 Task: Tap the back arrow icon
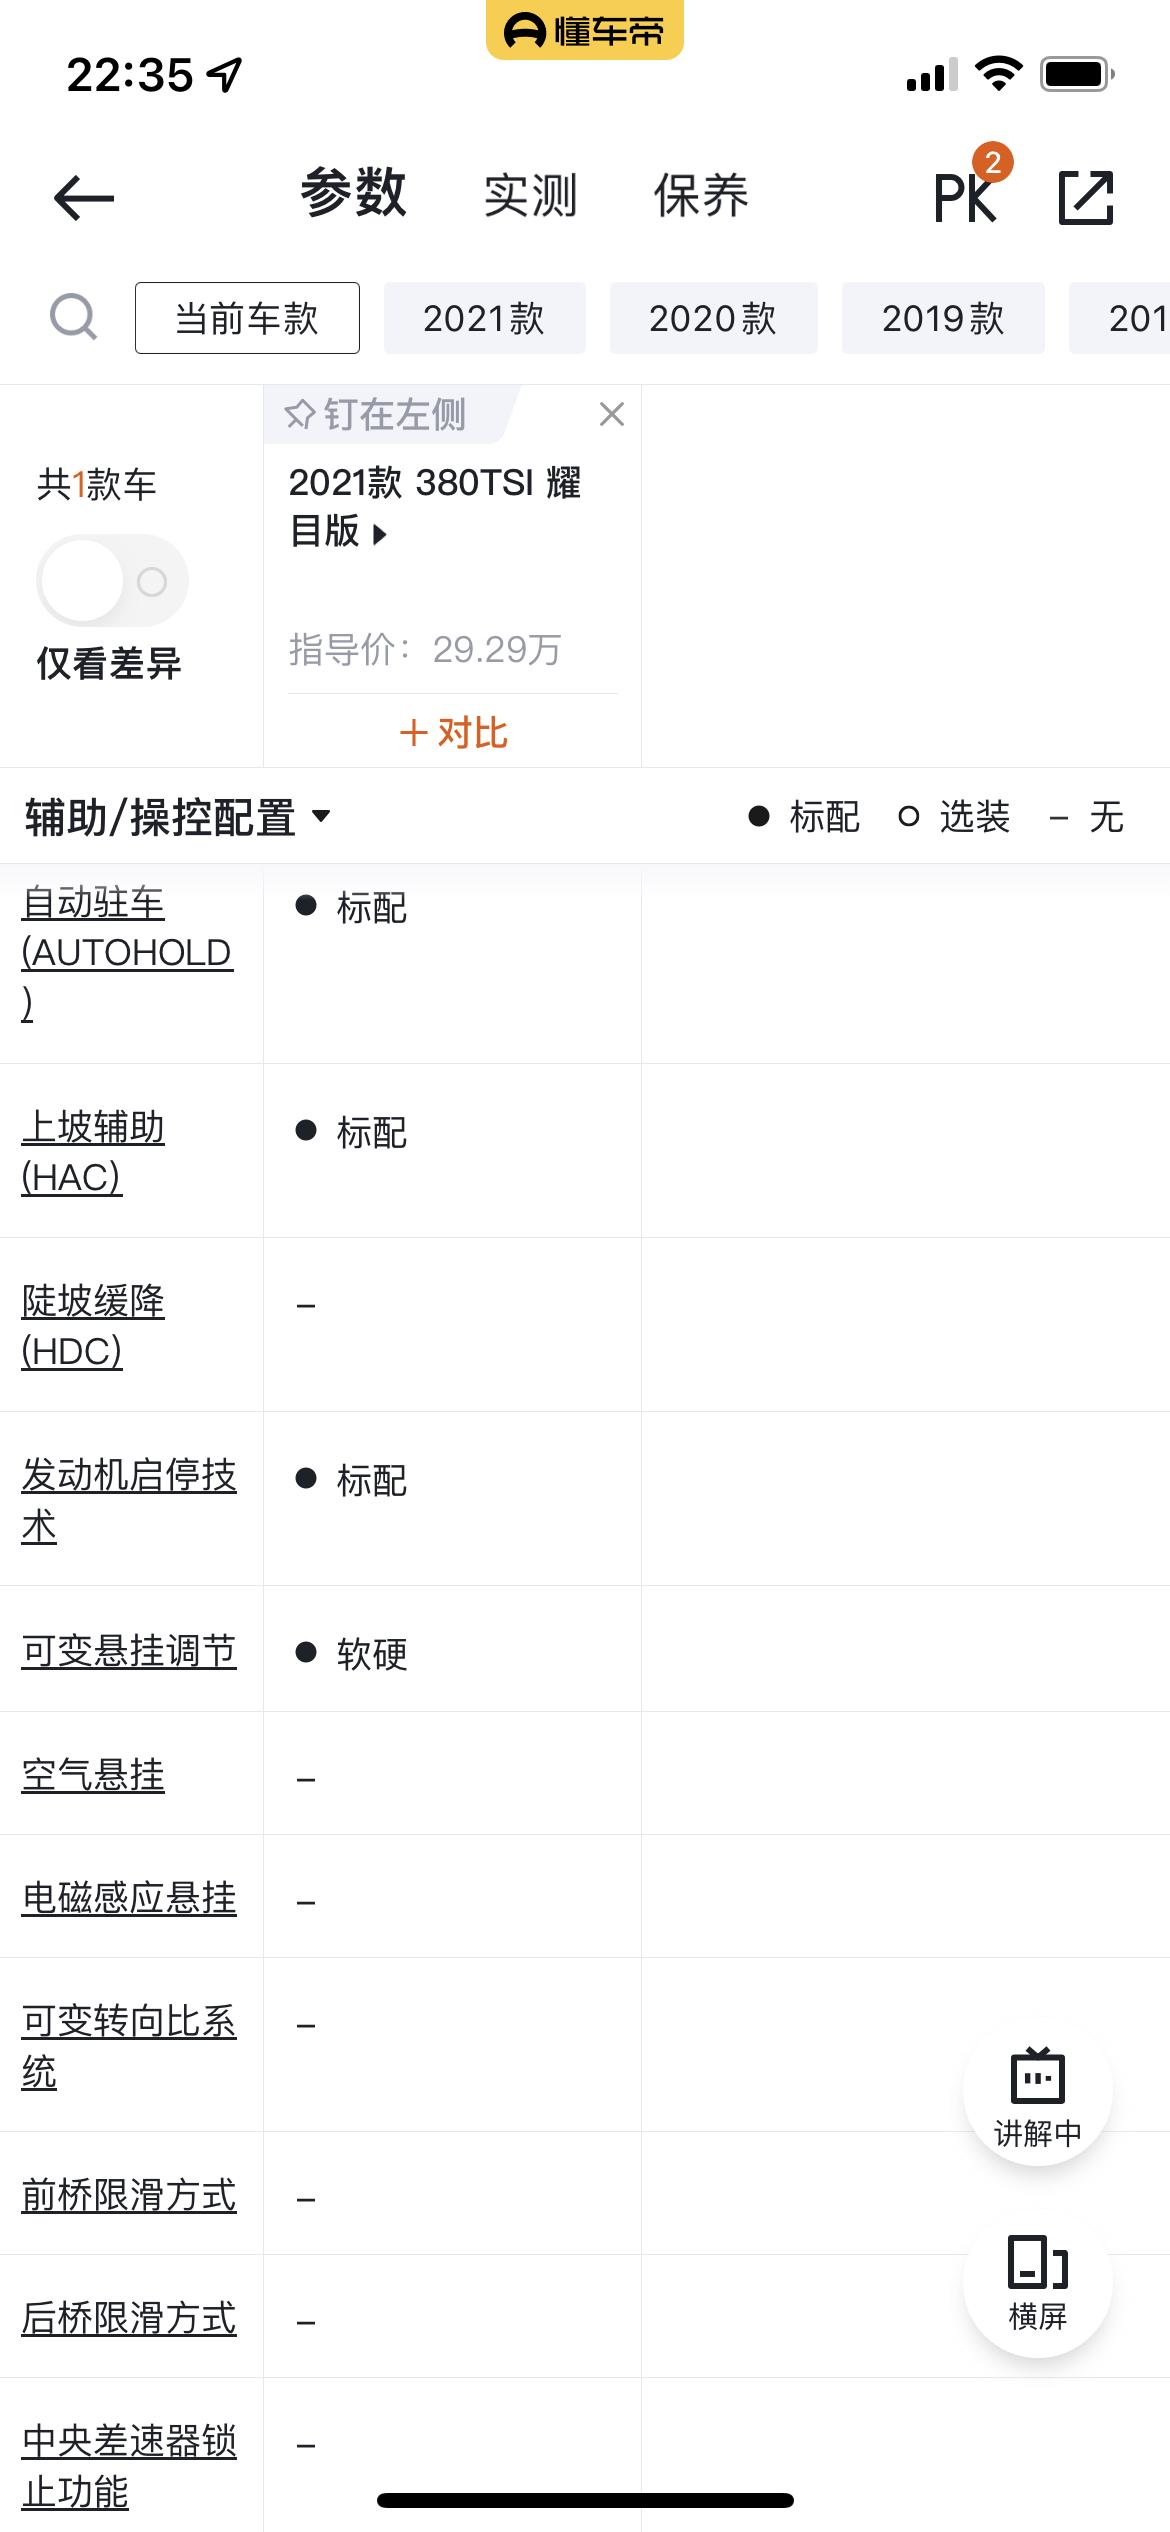[84, 197]
